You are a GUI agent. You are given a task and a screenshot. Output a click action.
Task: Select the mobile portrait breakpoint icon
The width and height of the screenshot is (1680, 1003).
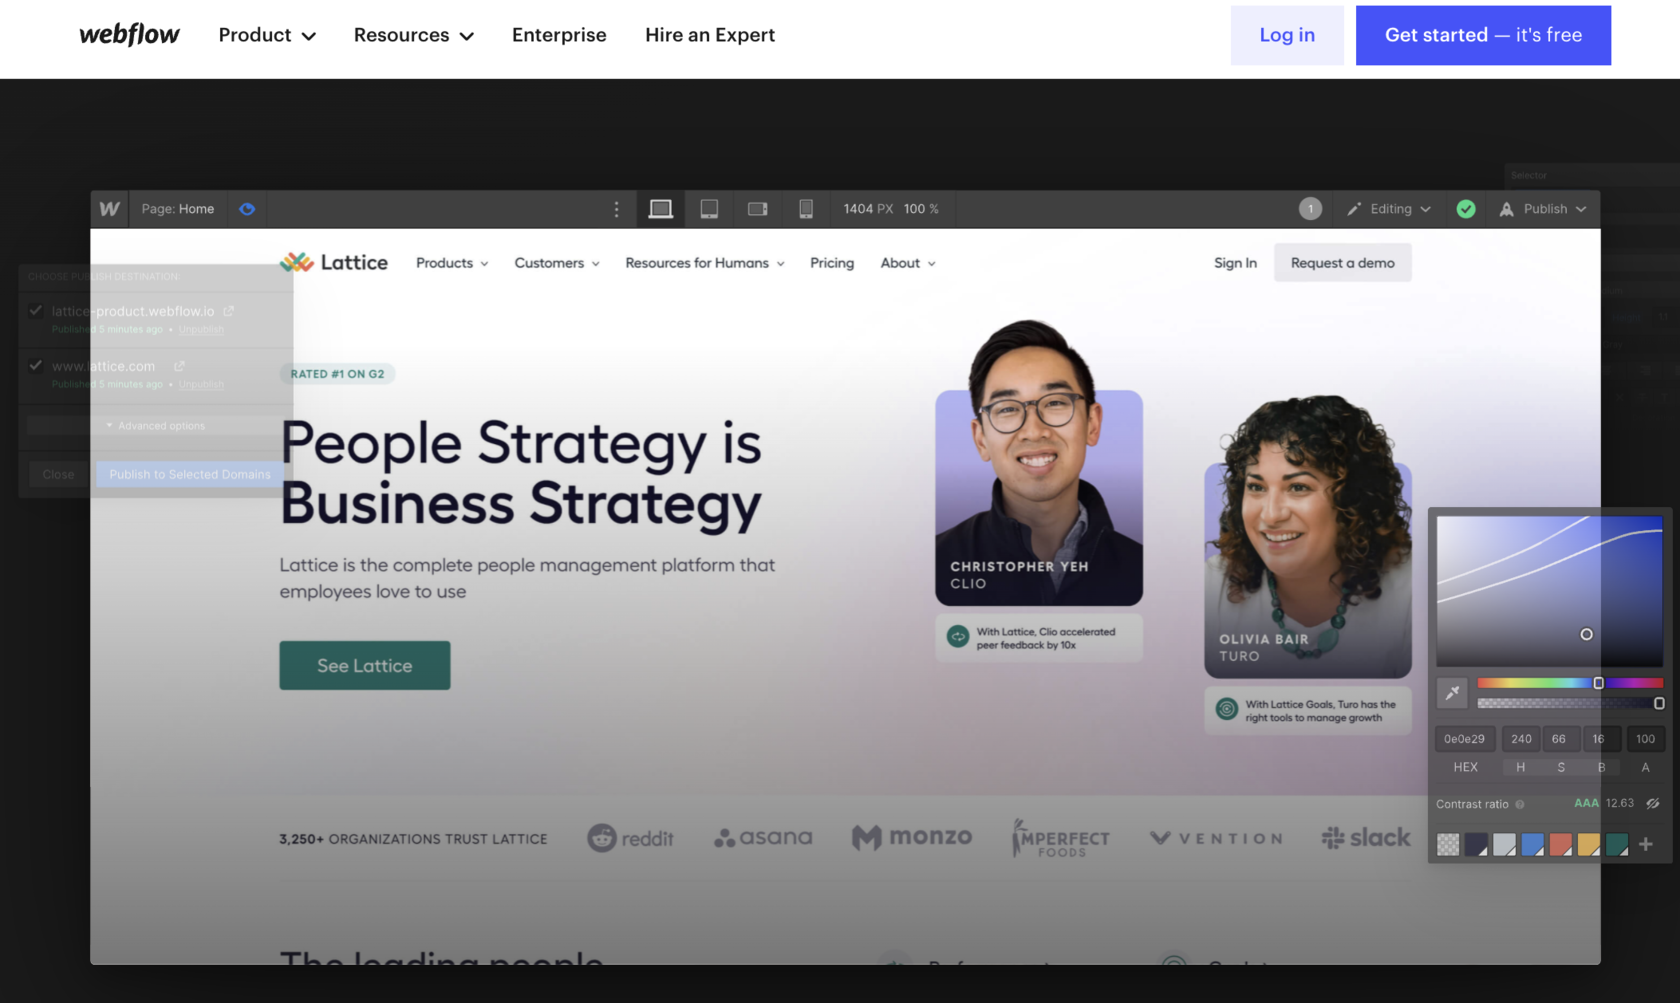coord(806,209)
